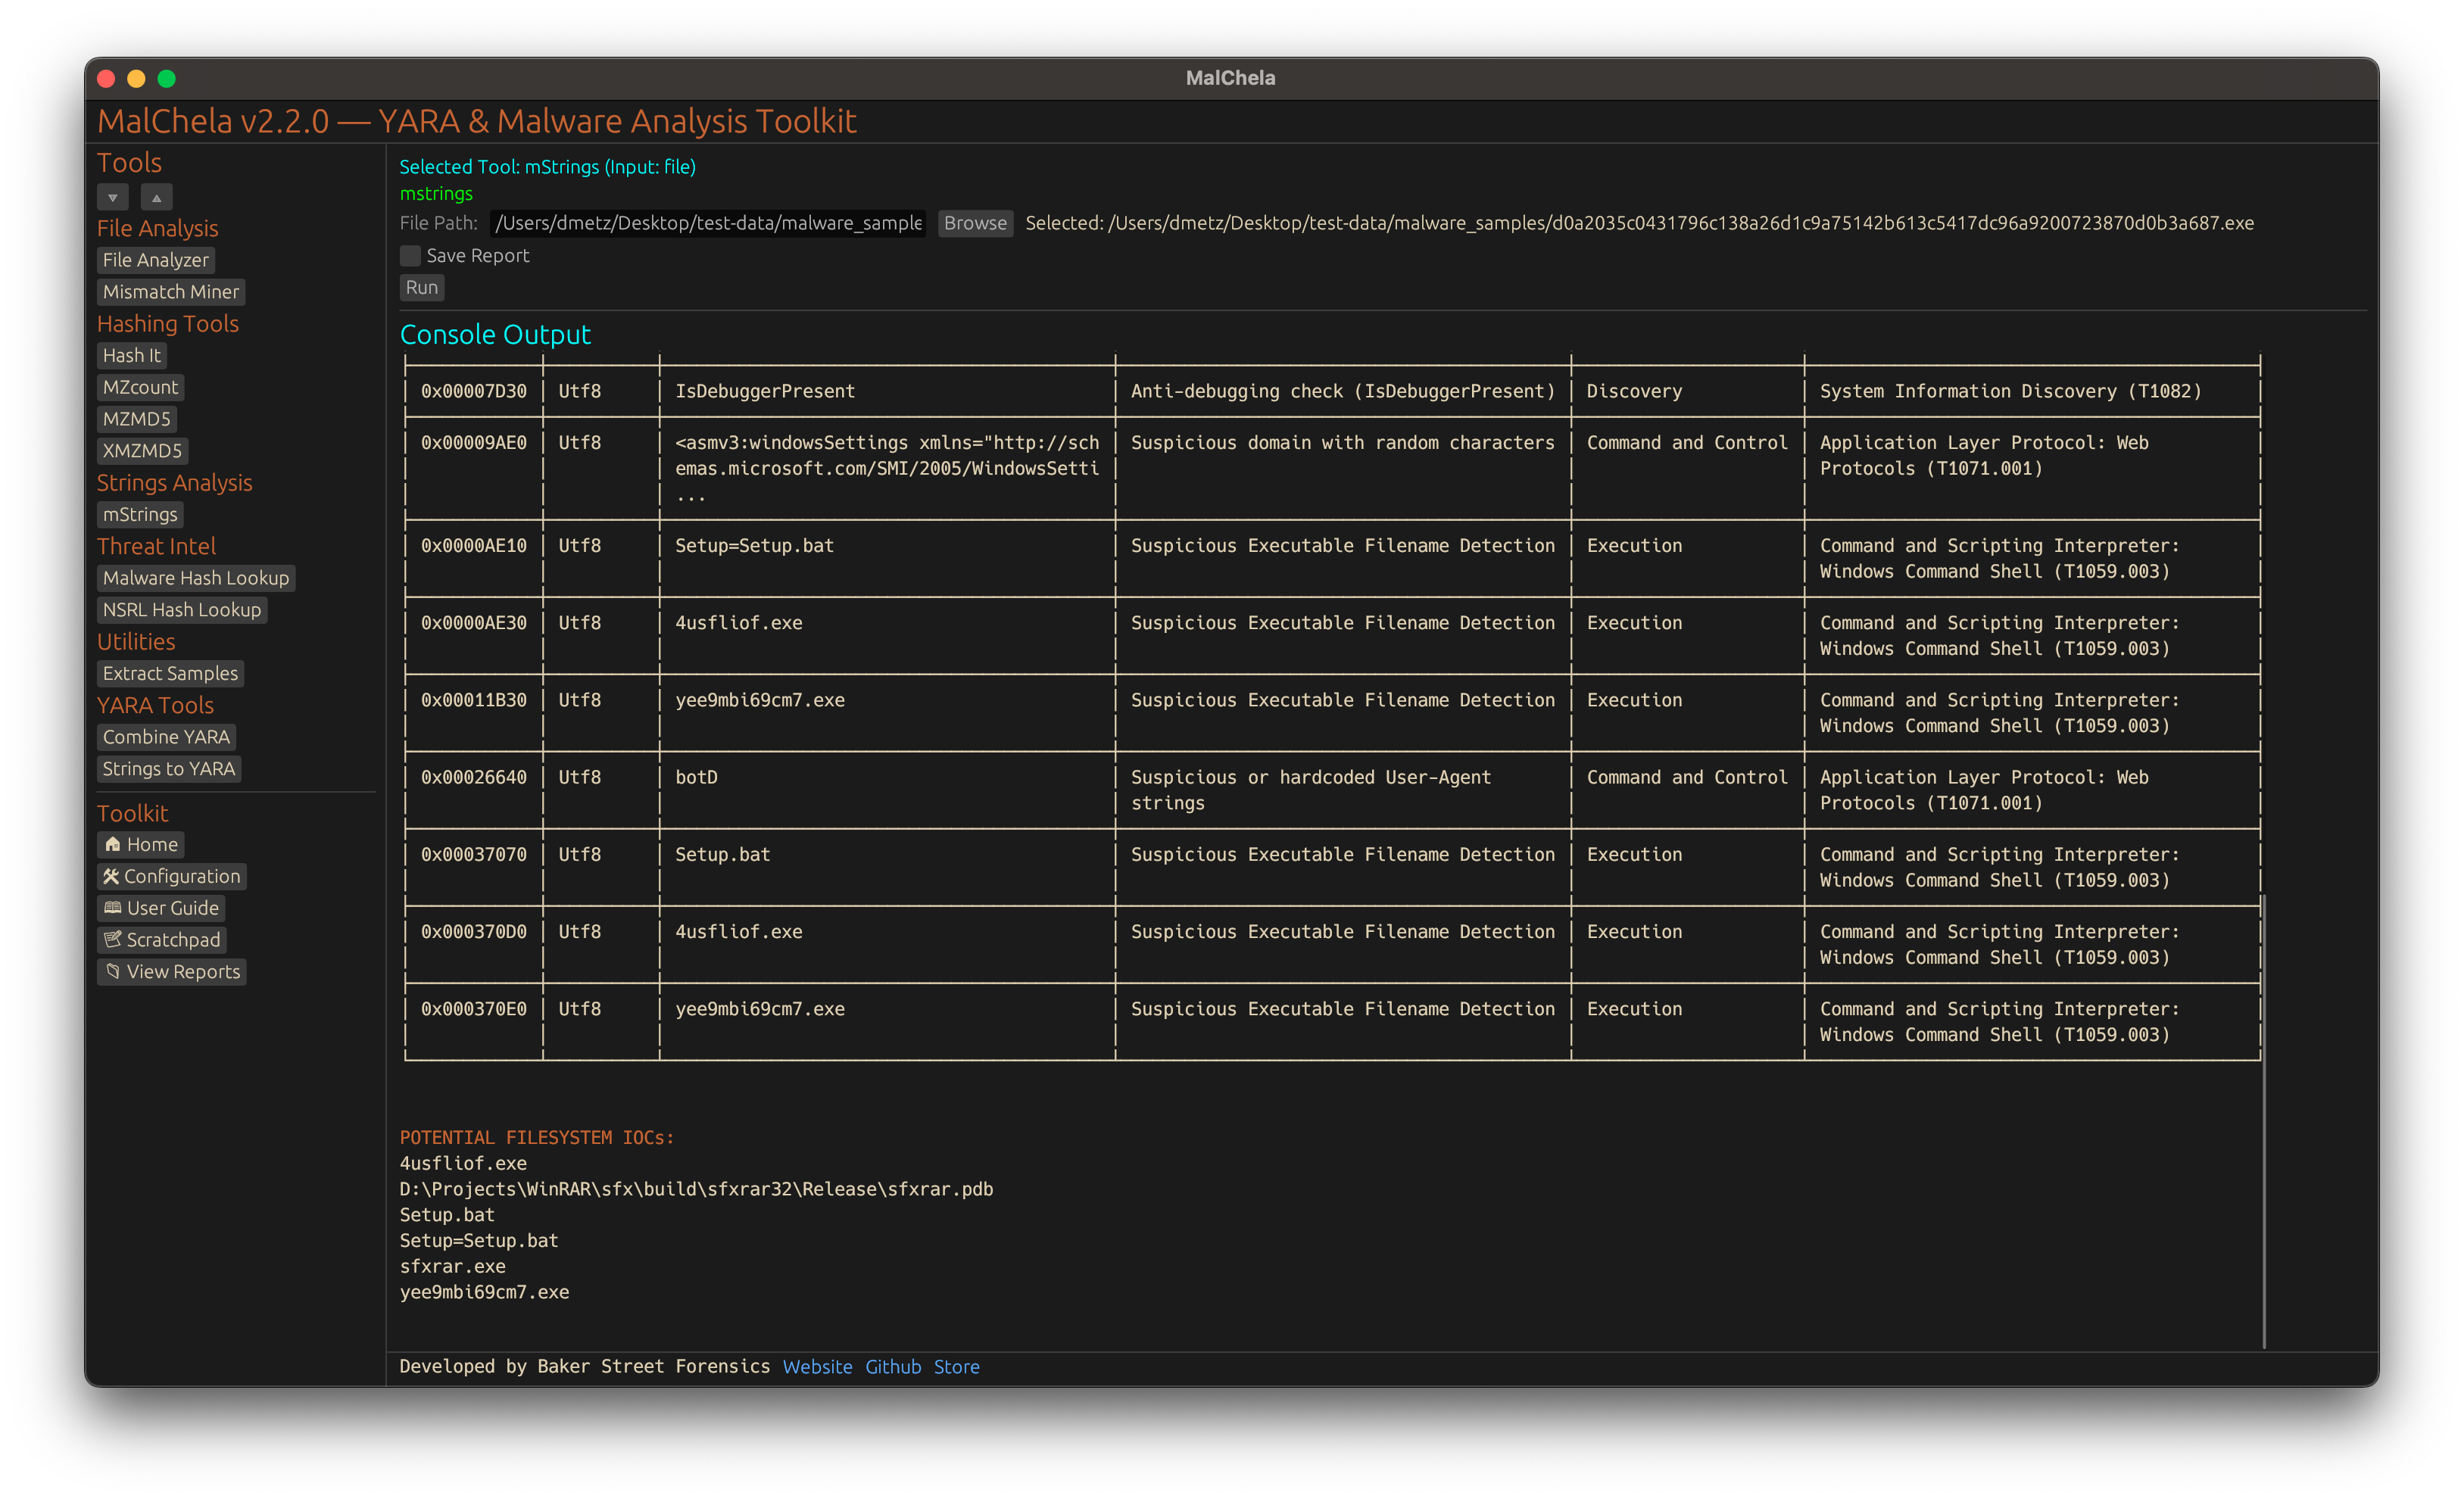
Task: Click the sfxrar.exe IOC line
Action: pos(453,1266)
